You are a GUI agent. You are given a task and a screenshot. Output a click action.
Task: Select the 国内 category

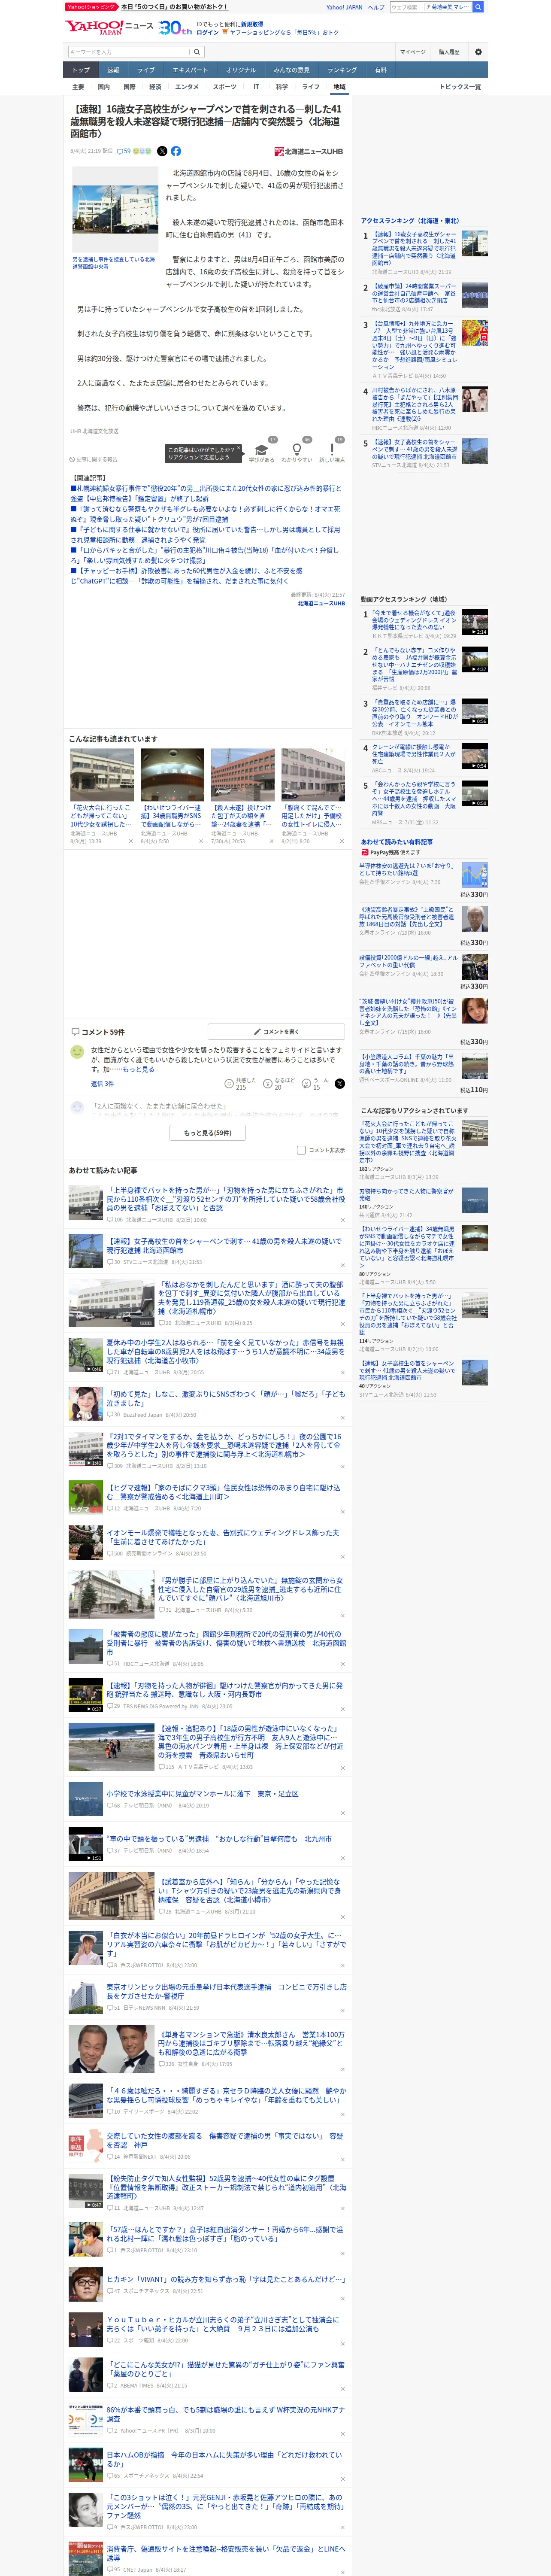(x=104, y=87)
